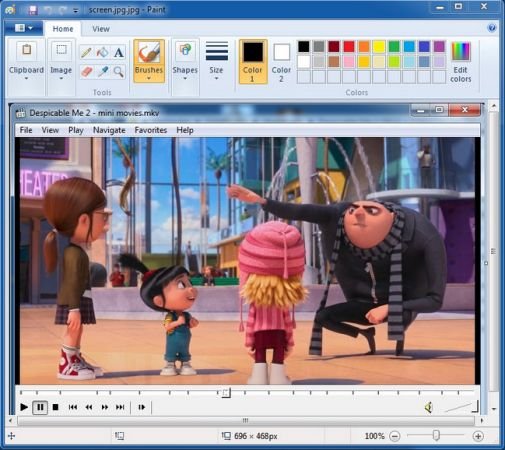Click the zoom in plus button
The height and width of the screenshot is (450, 505).
pos(478,436)
